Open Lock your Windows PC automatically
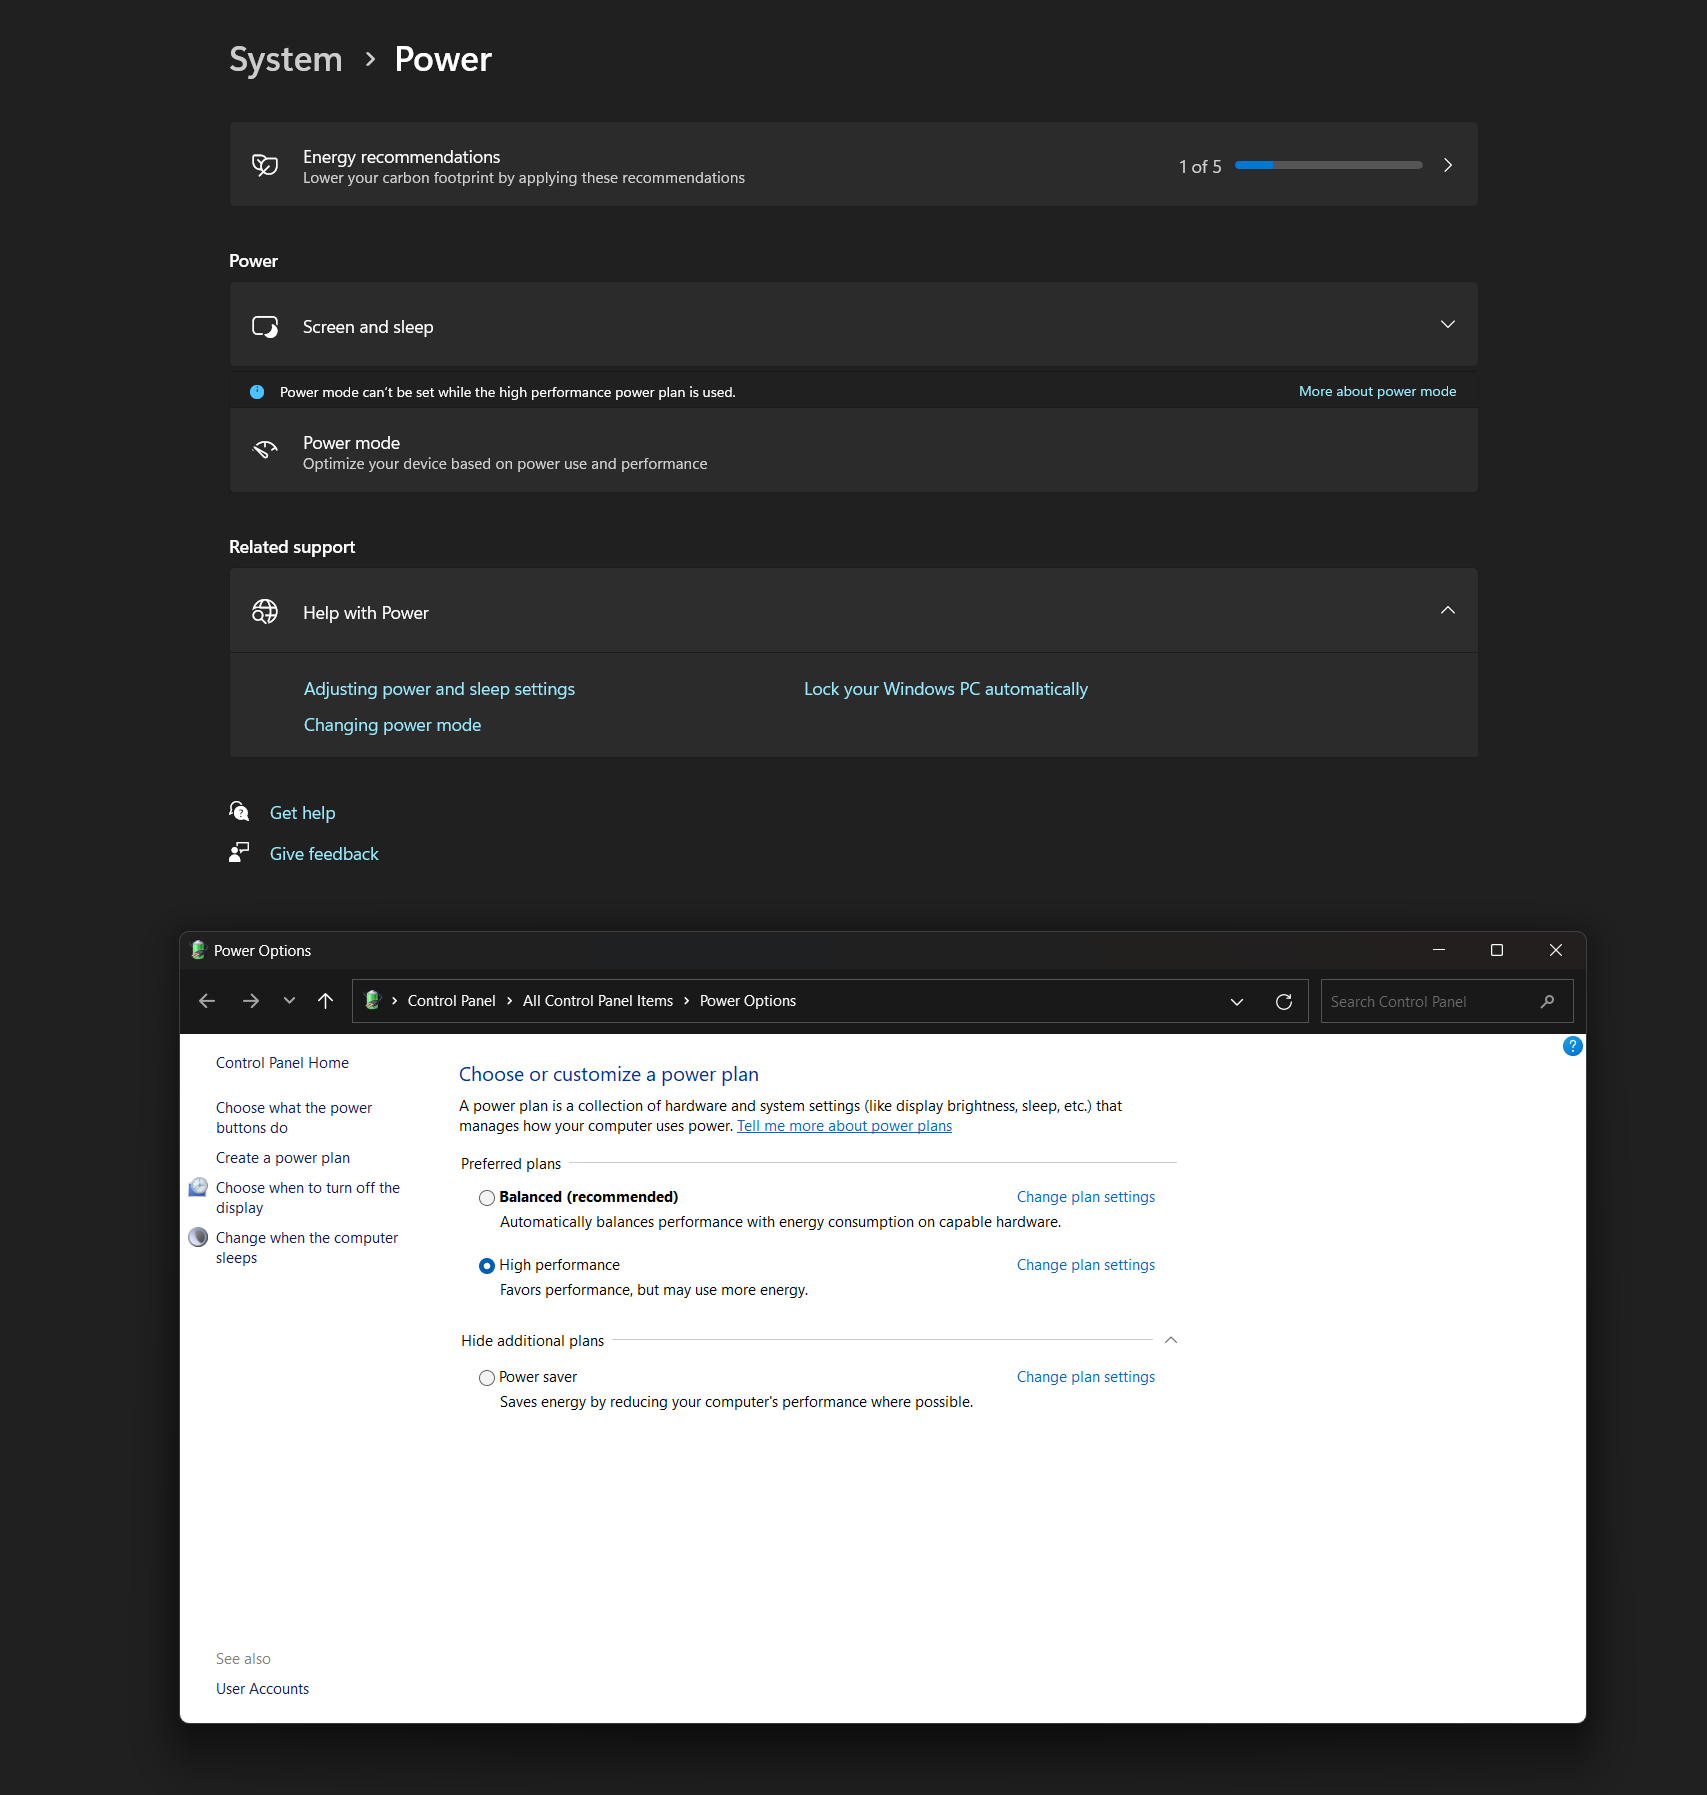1707x1795 pixels. 946,689
